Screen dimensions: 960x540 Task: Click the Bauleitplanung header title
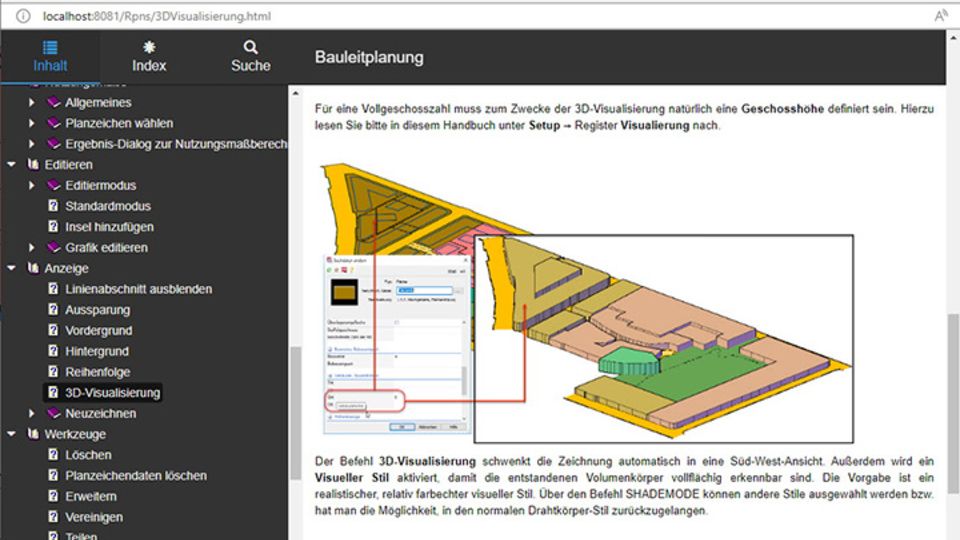tap(369, 58)
